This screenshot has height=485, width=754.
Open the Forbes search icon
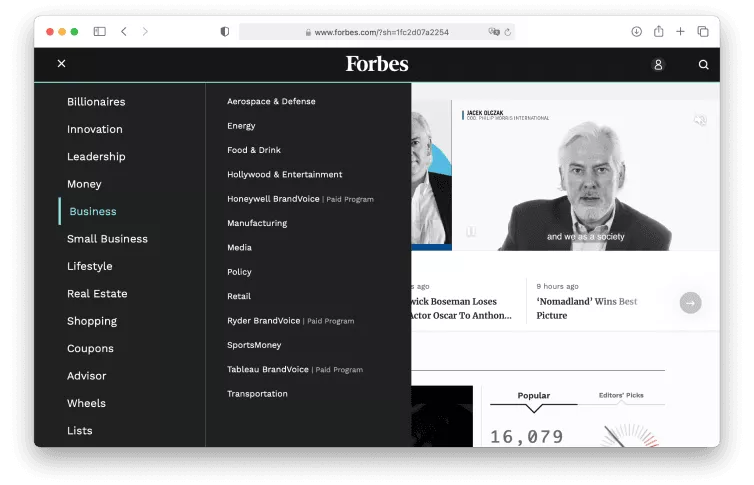(703, 64)
